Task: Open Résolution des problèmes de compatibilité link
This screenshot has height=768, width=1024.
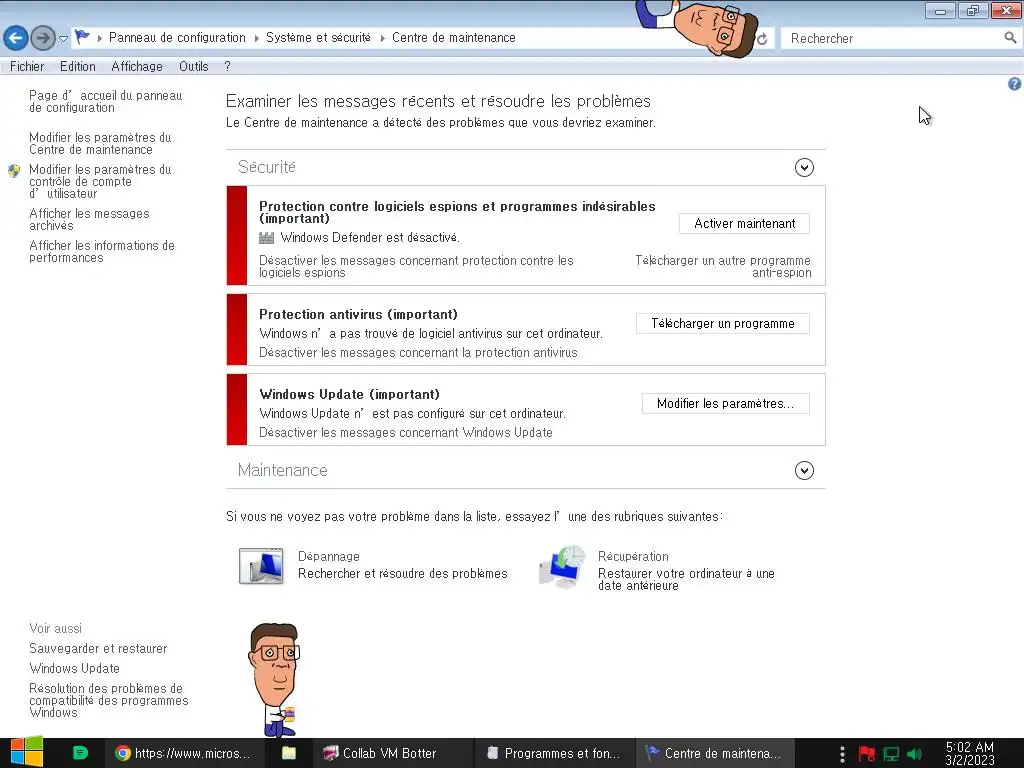Action: tap(108, 701)
